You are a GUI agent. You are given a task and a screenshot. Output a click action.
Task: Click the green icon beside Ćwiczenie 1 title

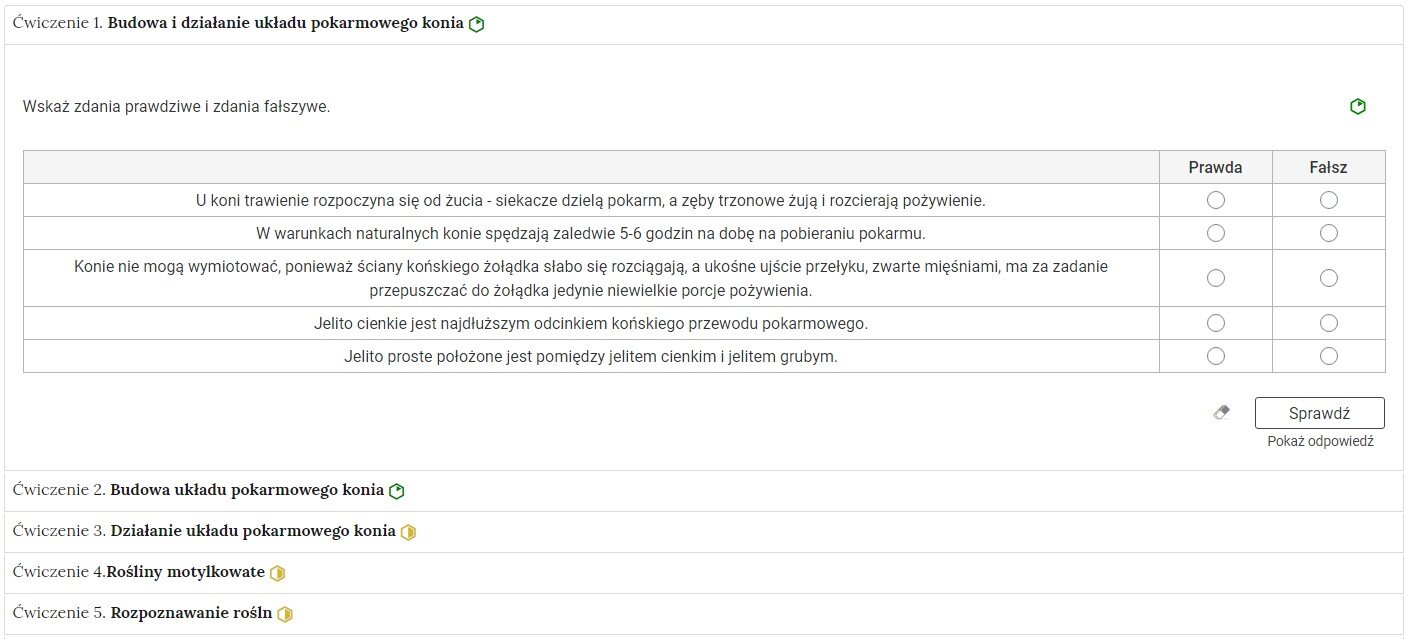pos(477,24)
